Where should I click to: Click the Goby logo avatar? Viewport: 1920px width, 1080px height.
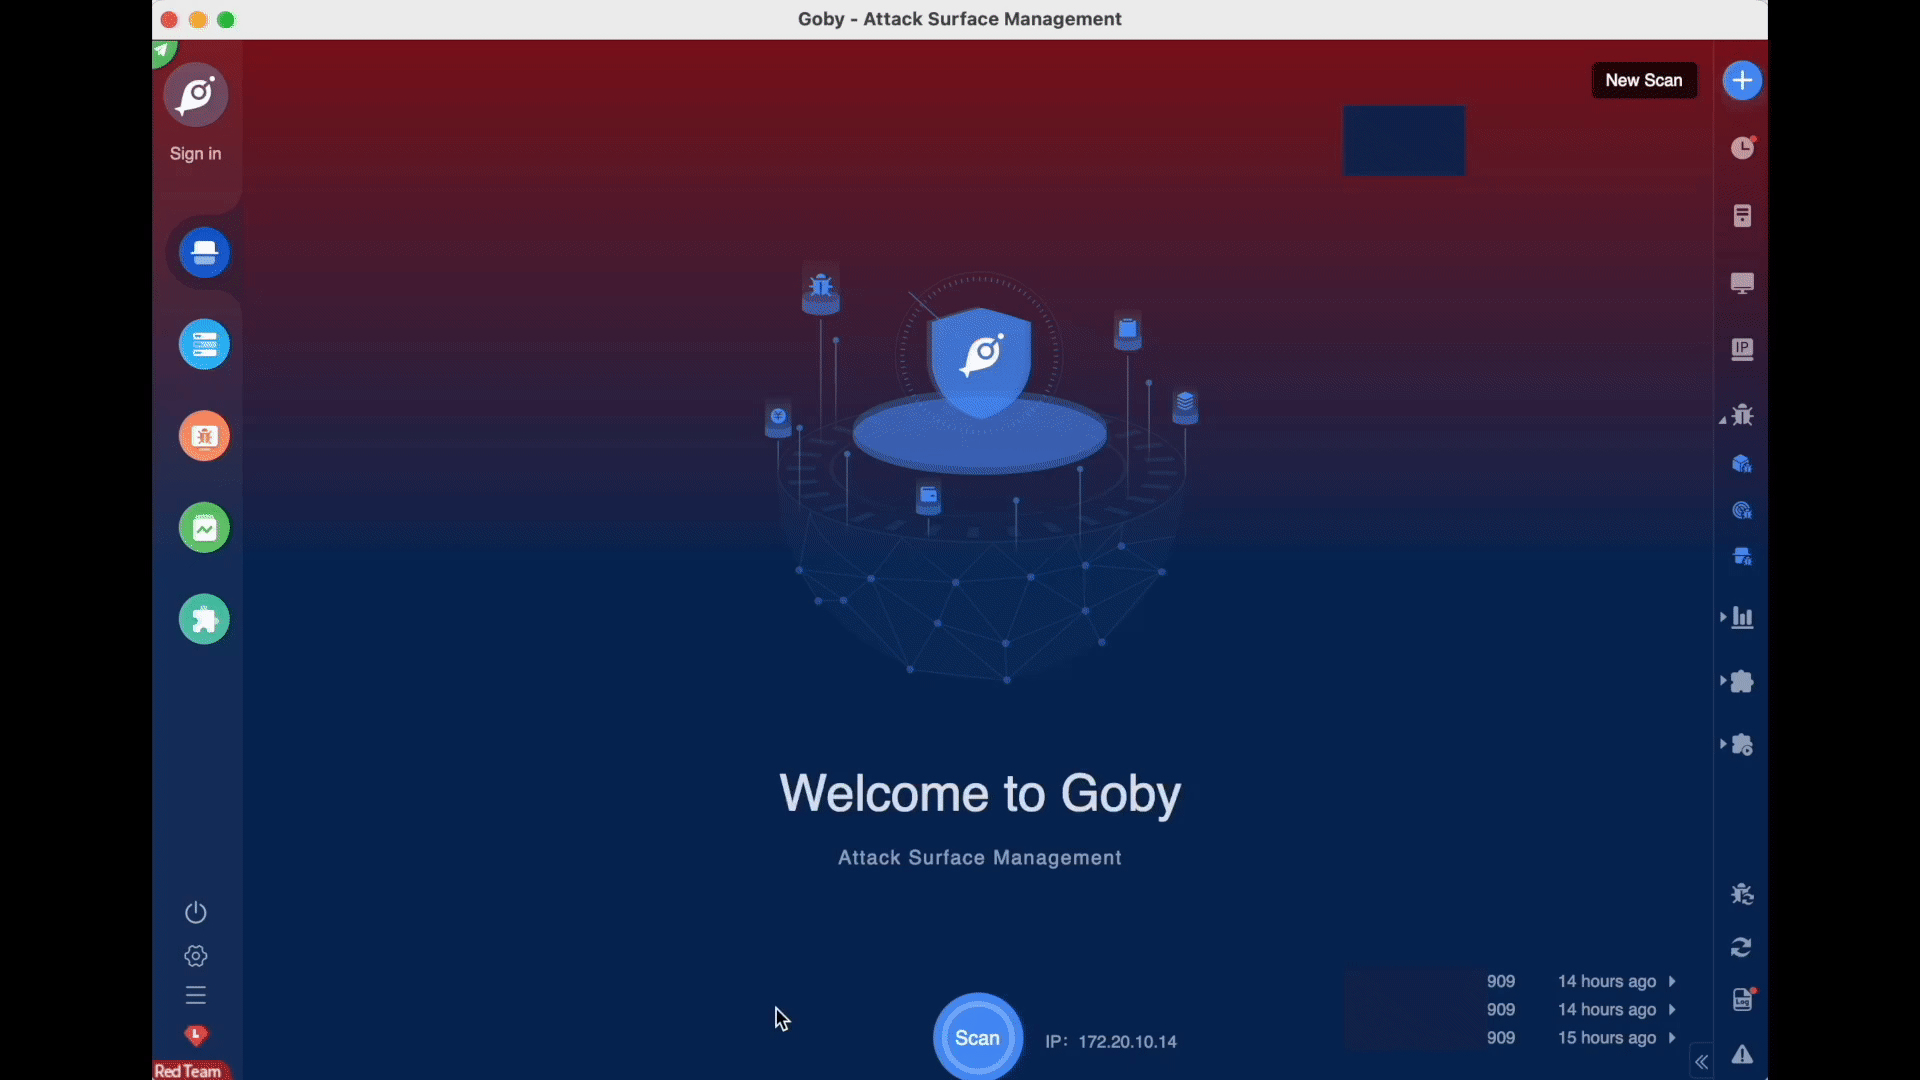coord(196,95)
